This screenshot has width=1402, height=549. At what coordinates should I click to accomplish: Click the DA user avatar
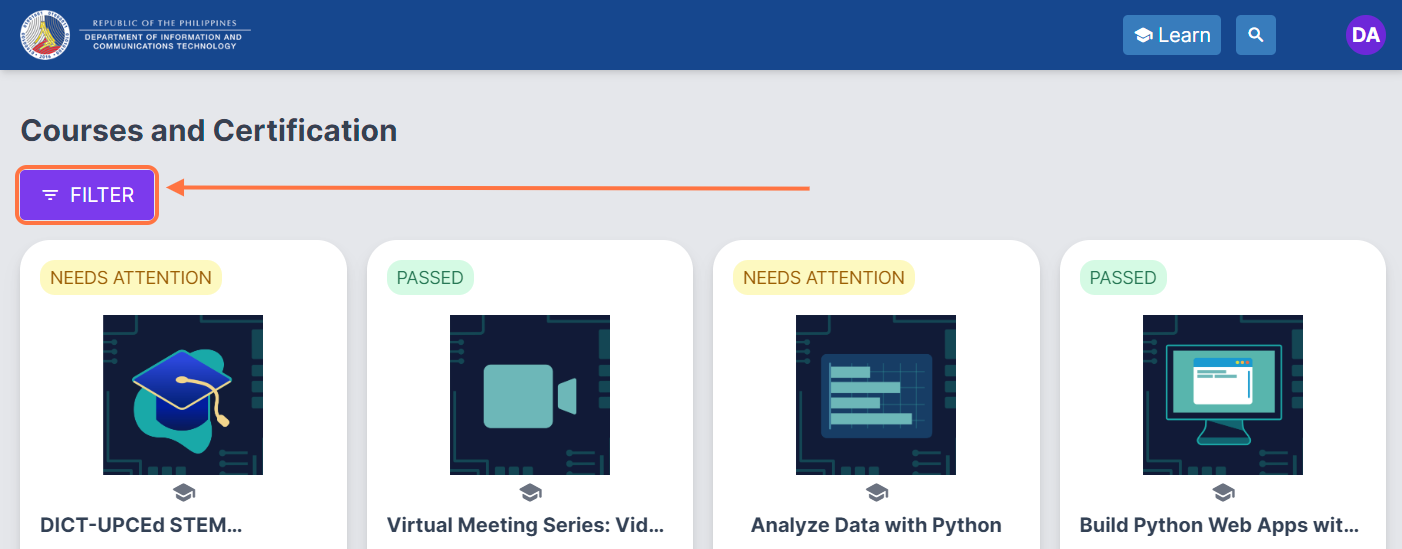coord(1365,35)
